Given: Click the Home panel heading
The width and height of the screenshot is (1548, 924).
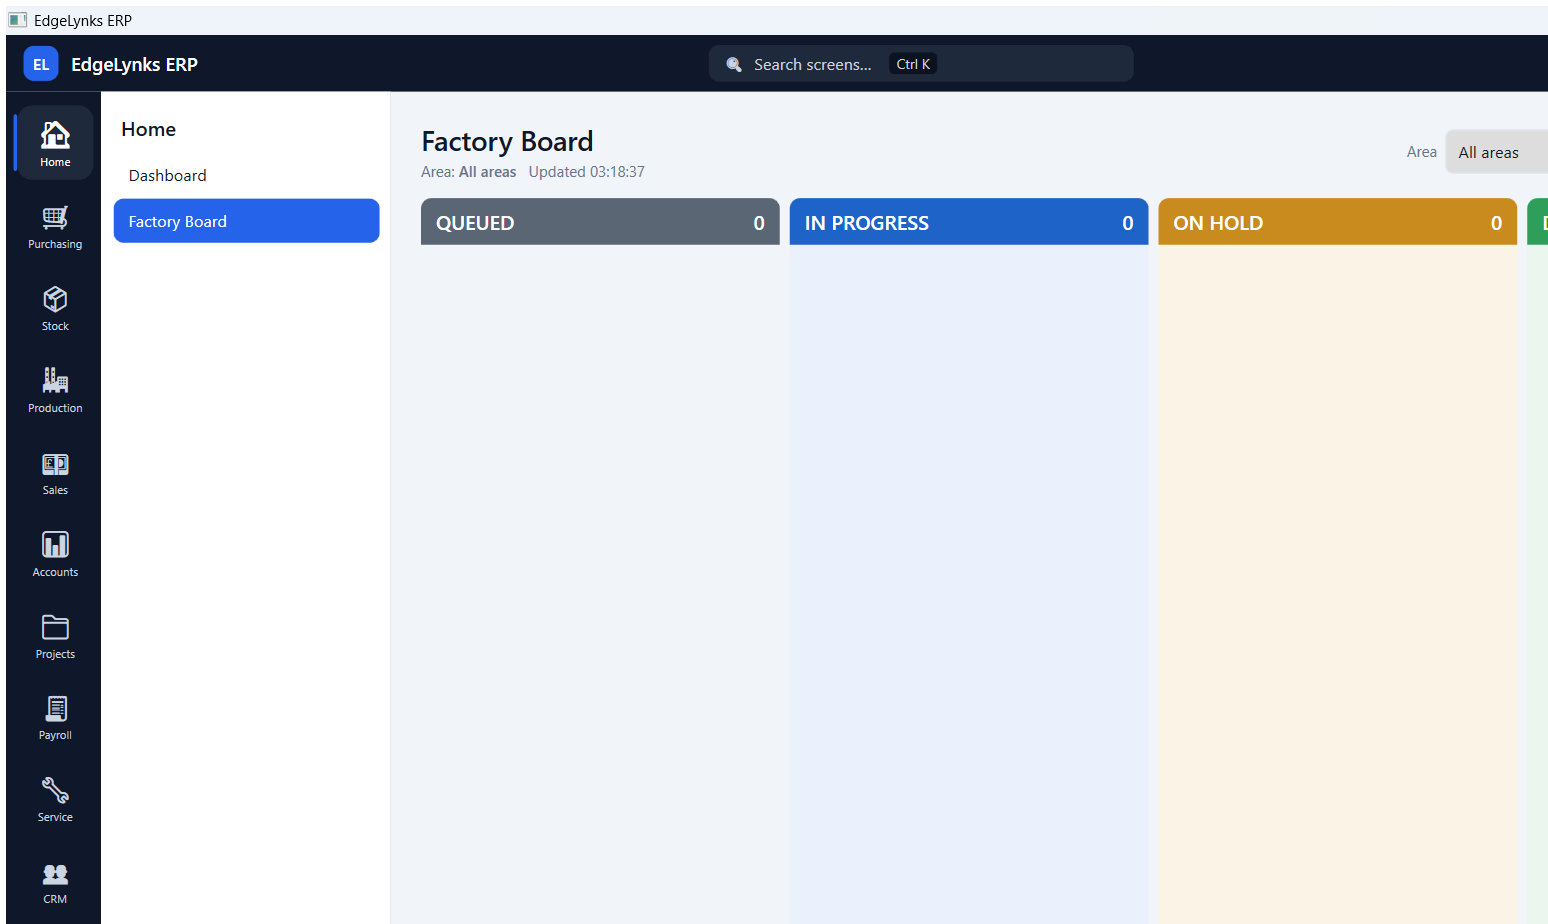Looking at the screenshot, I should [148, 129].
